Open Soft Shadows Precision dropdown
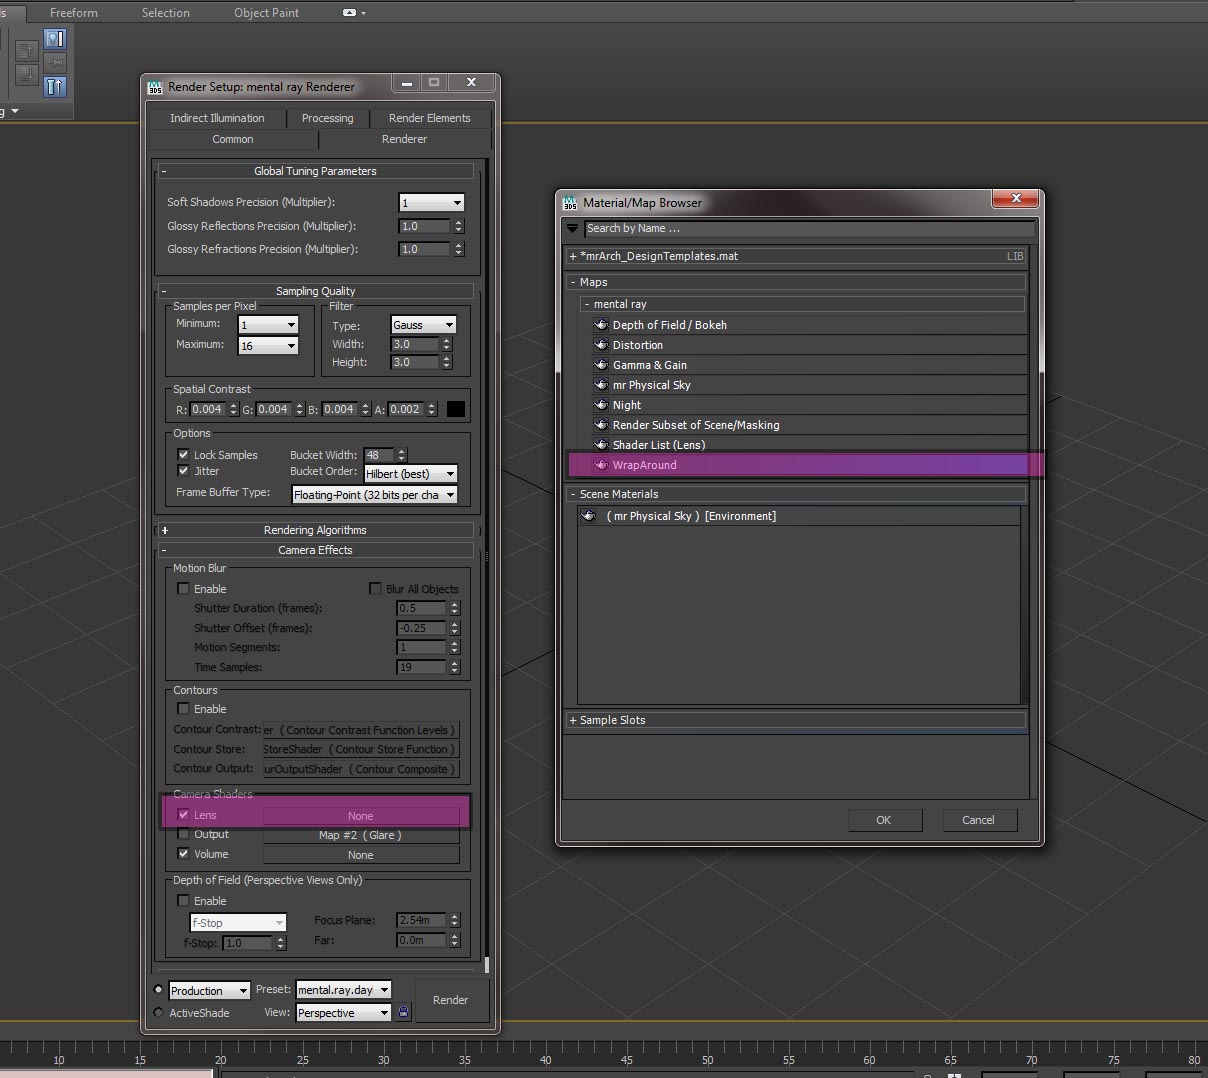The height and width of the screenshot is (1078, 1208). 431,203
